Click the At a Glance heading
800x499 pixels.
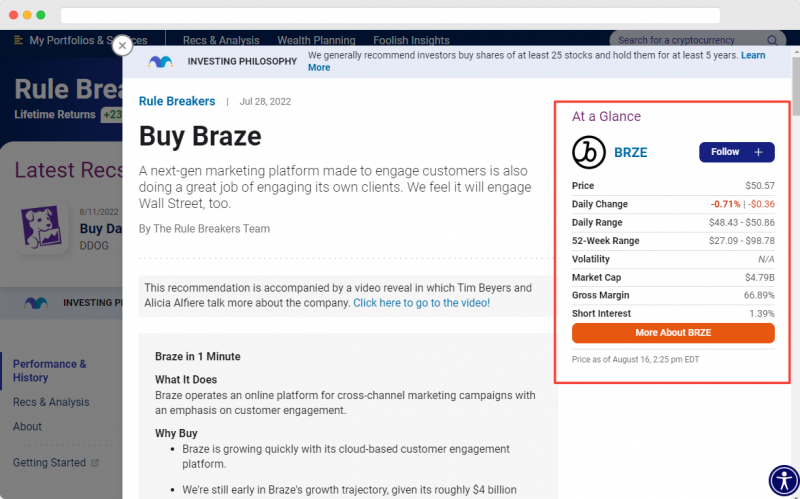click(606, 116)
